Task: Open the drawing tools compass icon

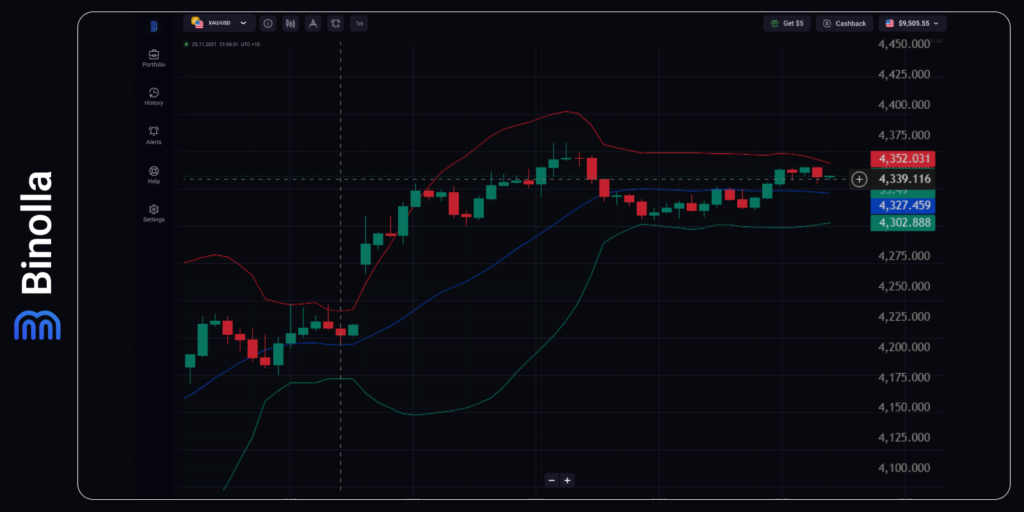Action: click(x=313, y=24)
